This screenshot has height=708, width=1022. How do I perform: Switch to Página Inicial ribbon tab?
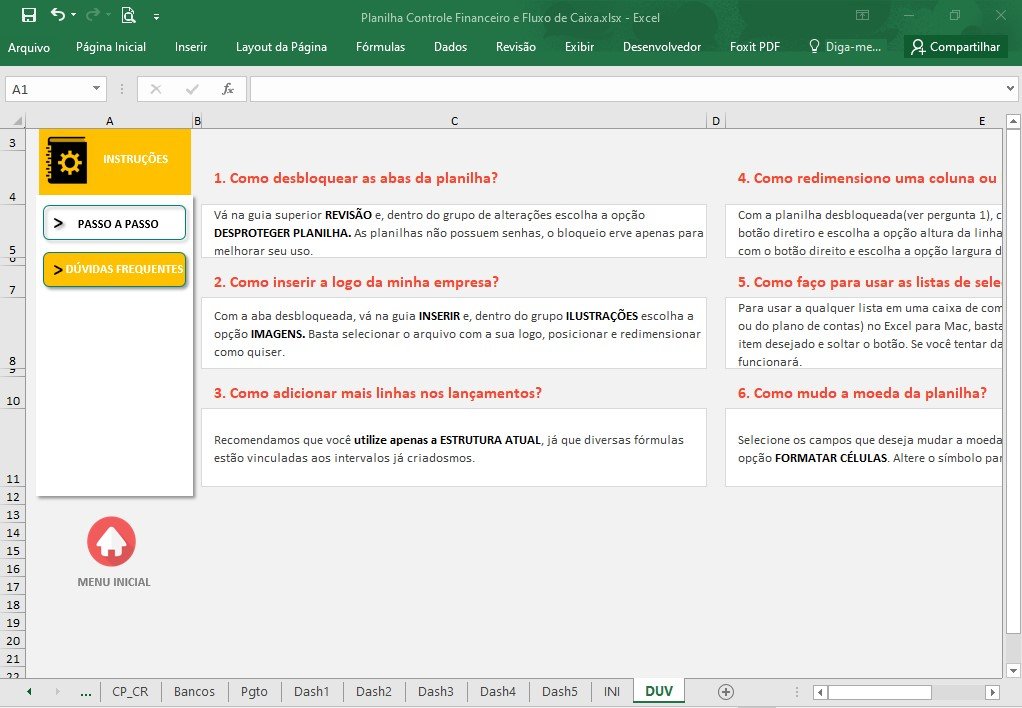[x=111, y=47]
